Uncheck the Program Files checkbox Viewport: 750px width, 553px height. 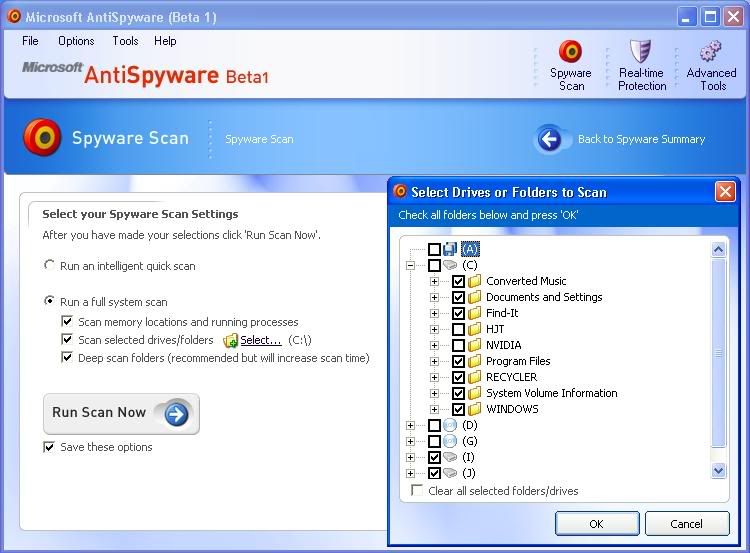tap(458, 361)
